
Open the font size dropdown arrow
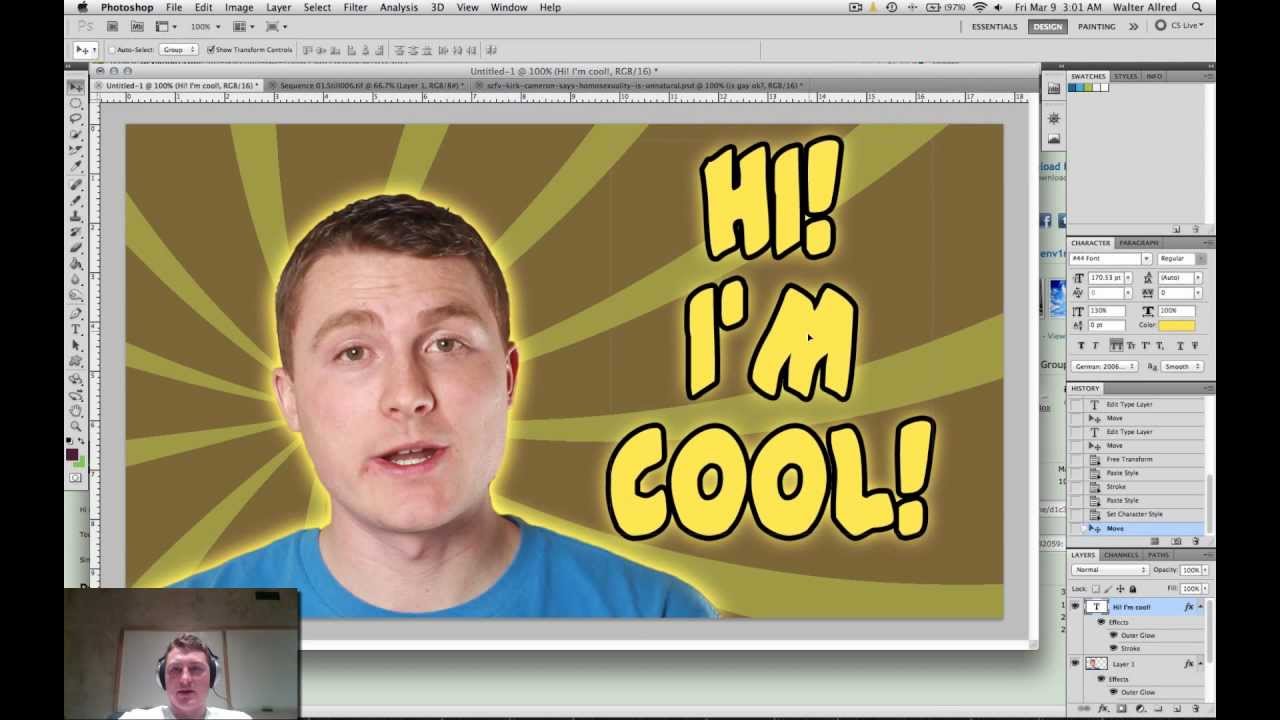(1128, 278)
